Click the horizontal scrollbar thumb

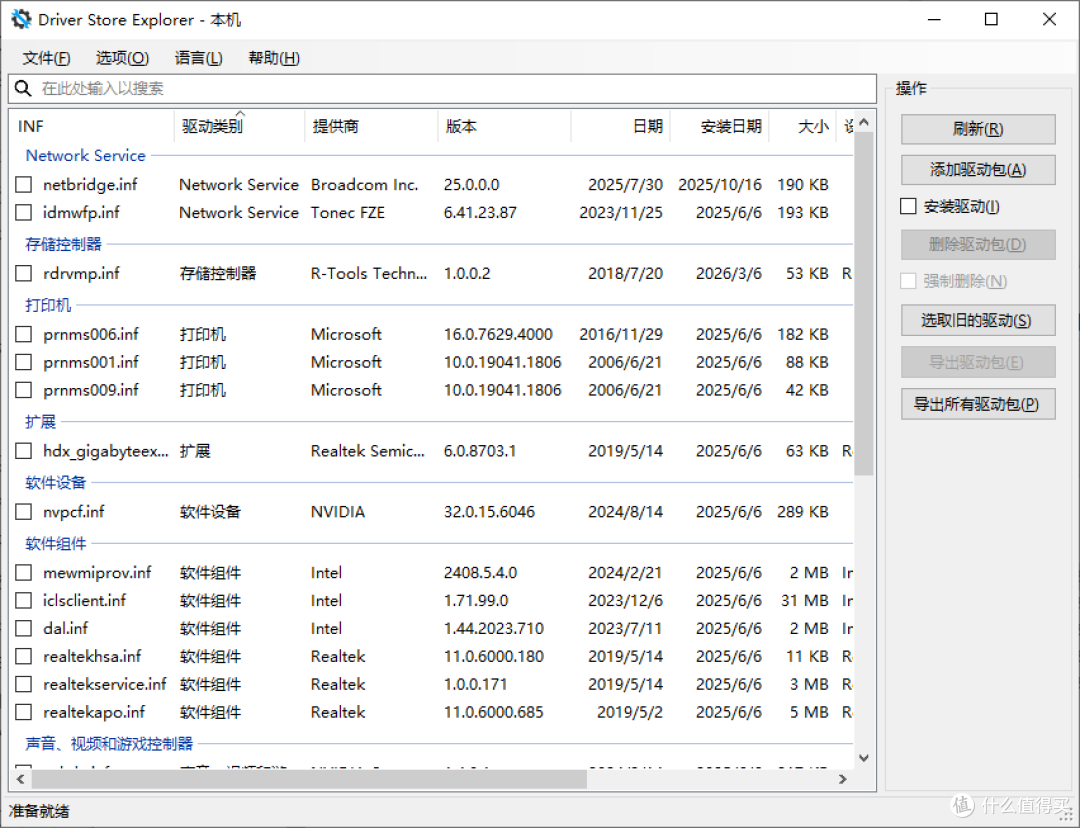click(x=309, y=779)
